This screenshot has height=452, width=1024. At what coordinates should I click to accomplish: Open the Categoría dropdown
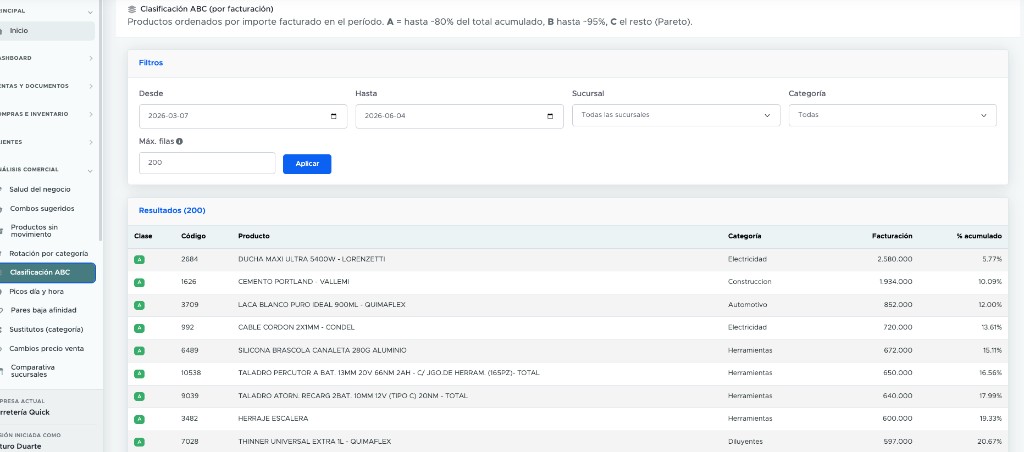pyautogui.click(x=892, y=116)
